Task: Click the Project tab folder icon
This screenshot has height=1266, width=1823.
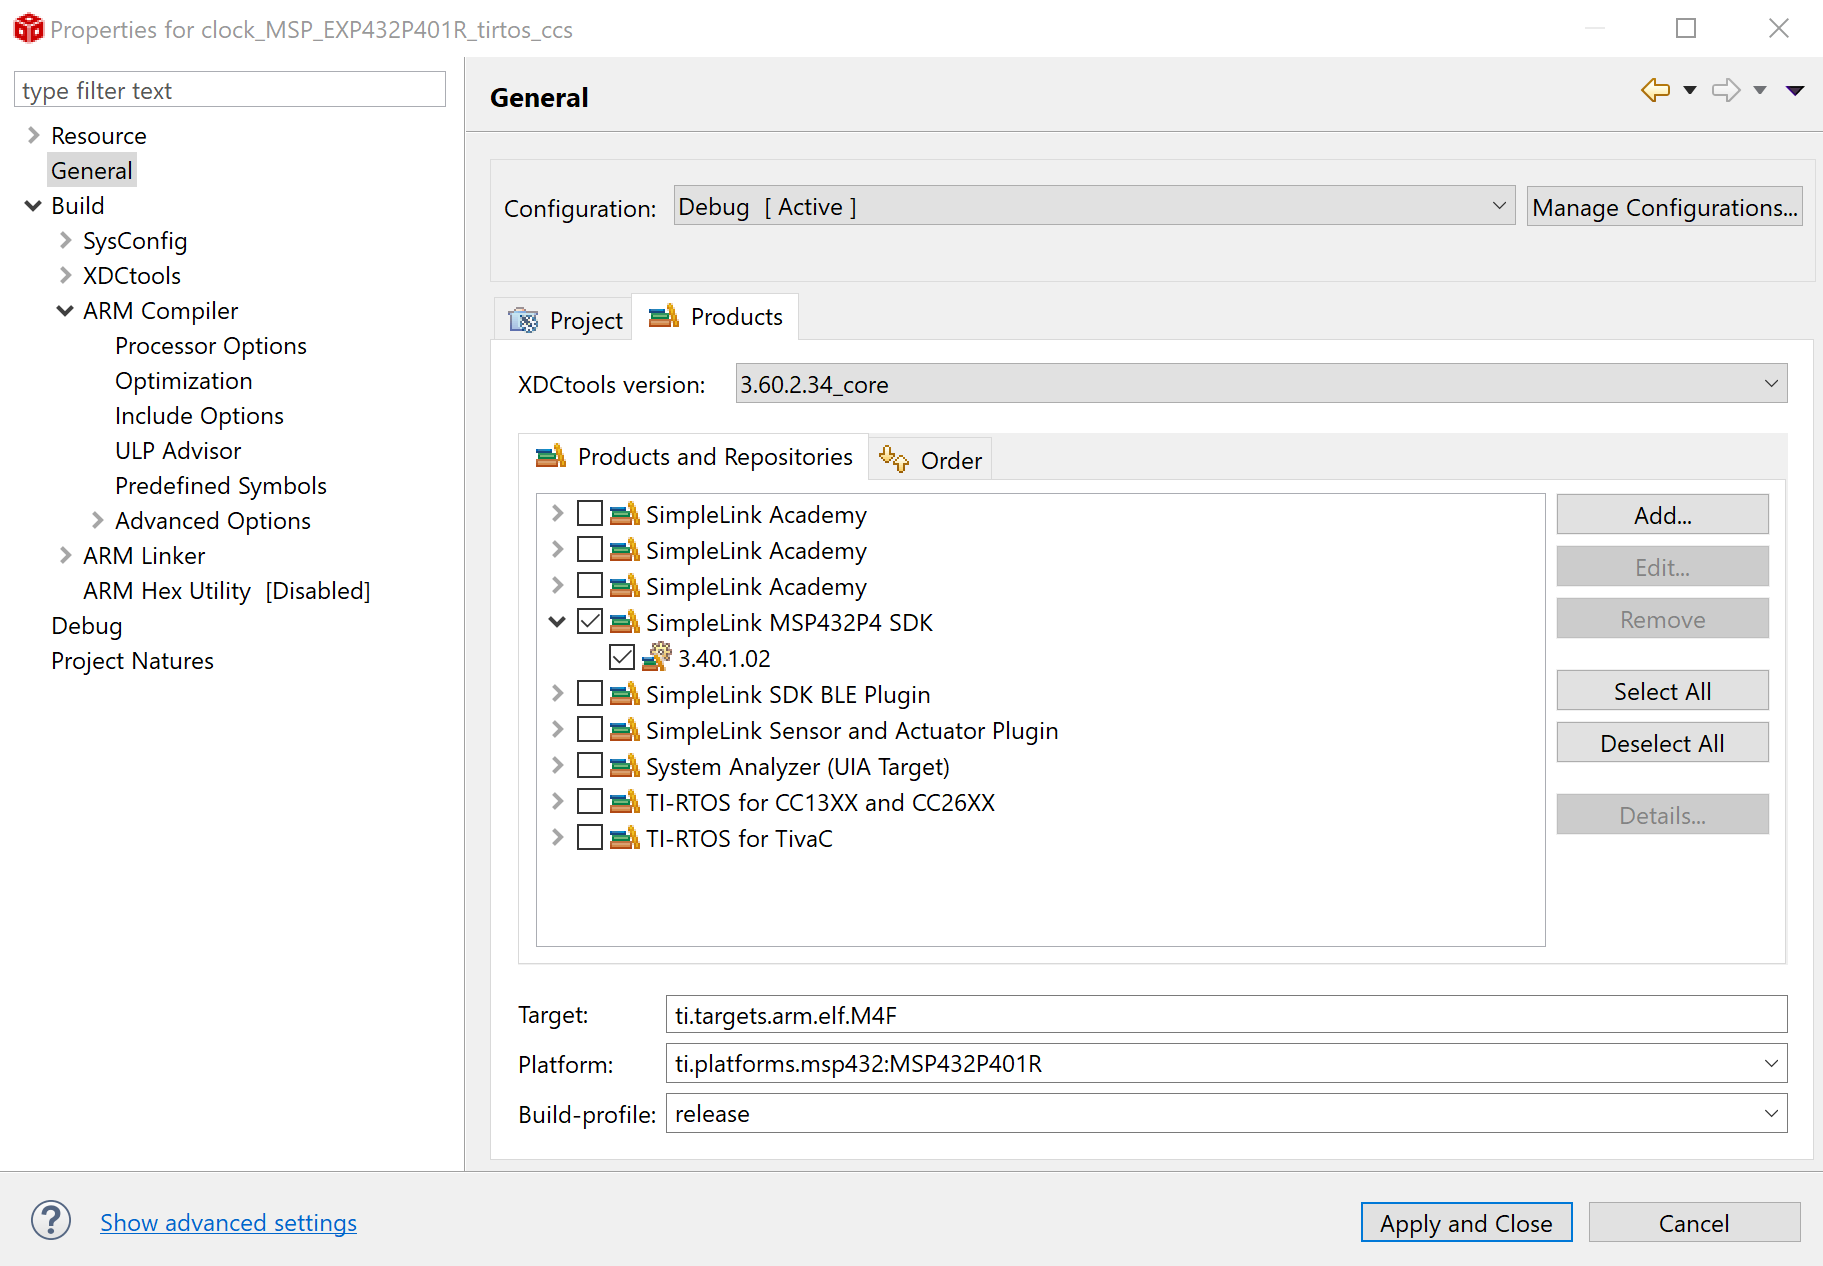Action: pyautogui.click(x=523, y=319)
